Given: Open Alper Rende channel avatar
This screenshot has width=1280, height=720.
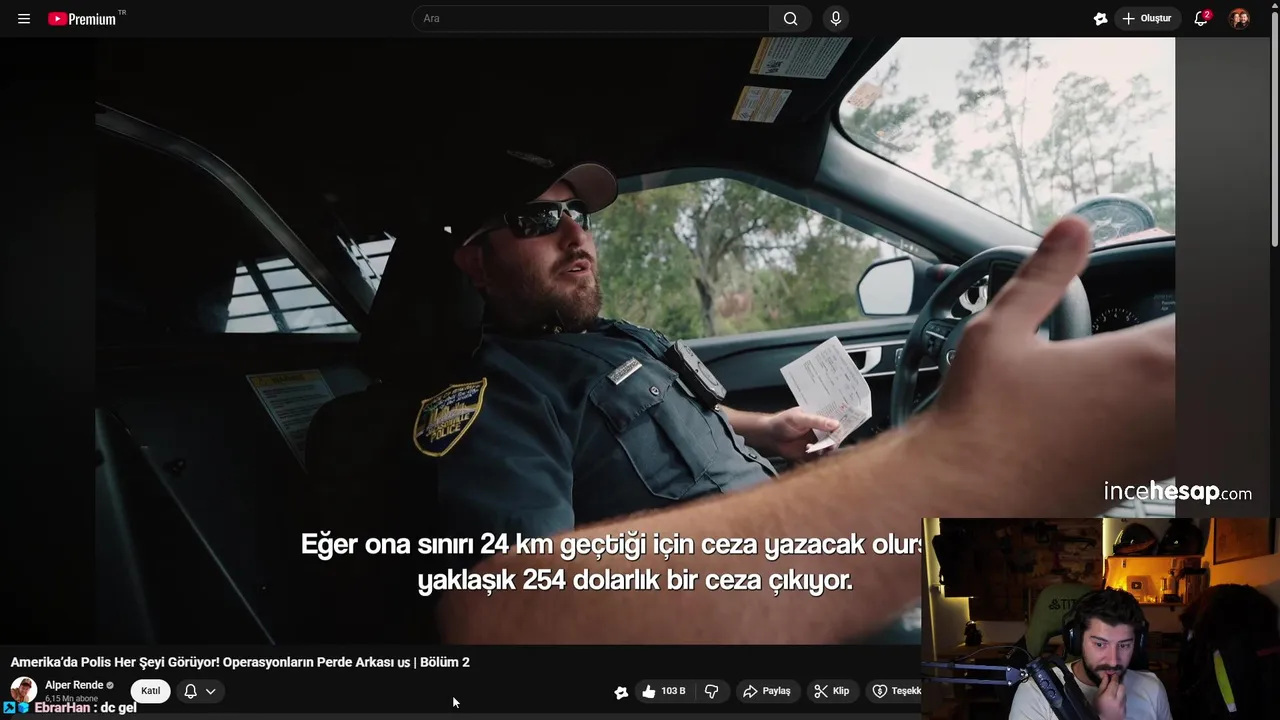Looking at the screenshot, I should tap(24, 690).
